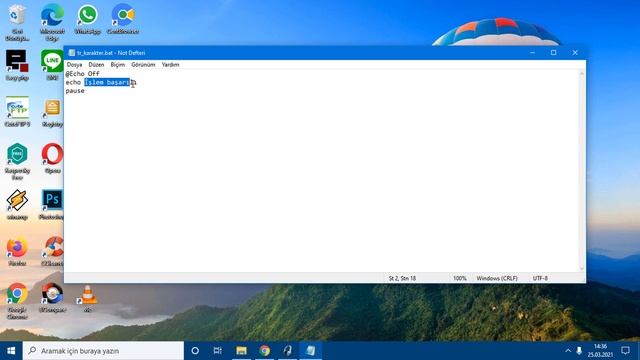The image size is (640, 360).
Task: Open the LINE messenger desktop shortcut
Action: point(52,65)
